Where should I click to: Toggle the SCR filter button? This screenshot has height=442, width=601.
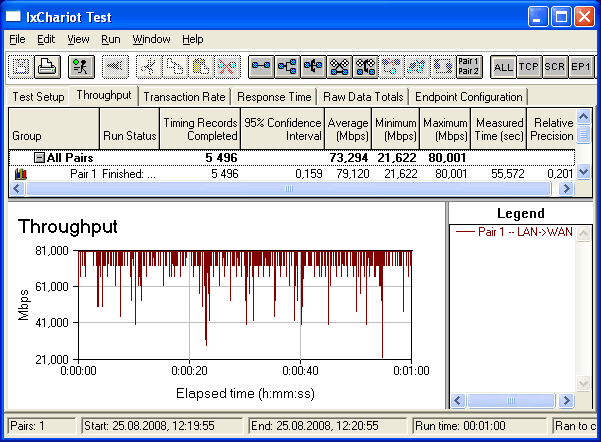[x=555, y=67]
